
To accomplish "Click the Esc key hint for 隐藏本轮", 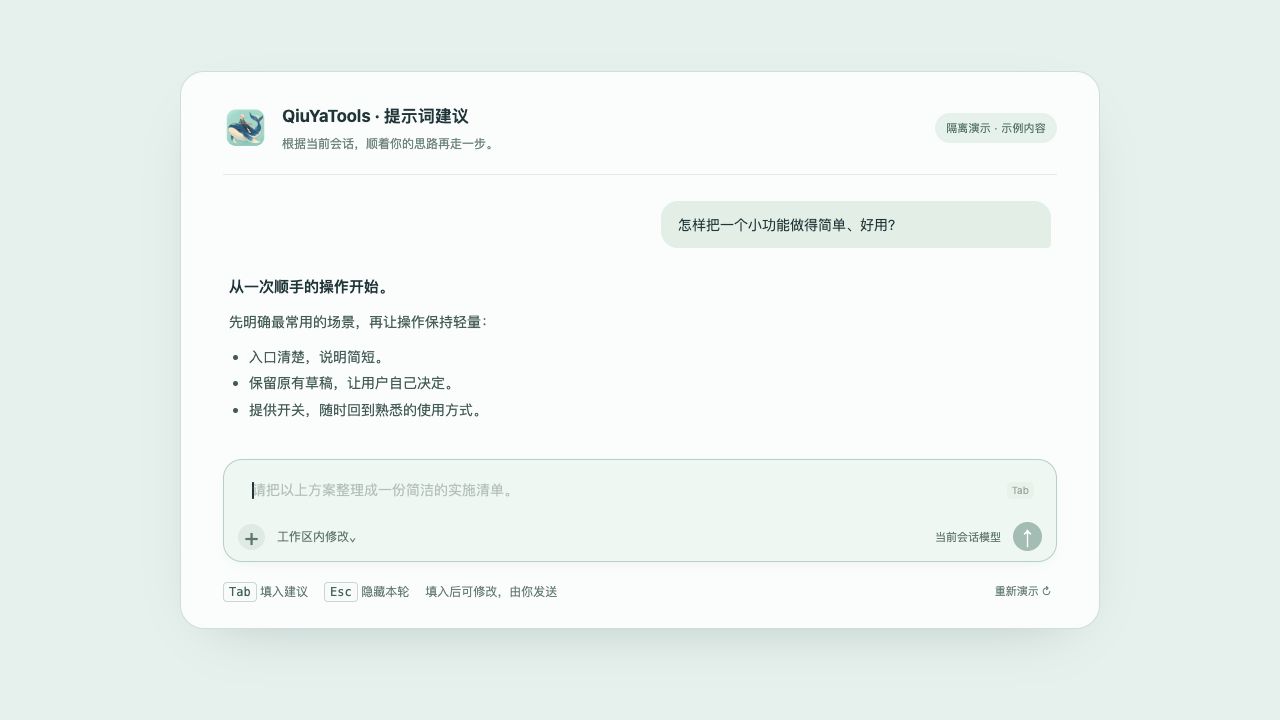I will pos(341,592).
